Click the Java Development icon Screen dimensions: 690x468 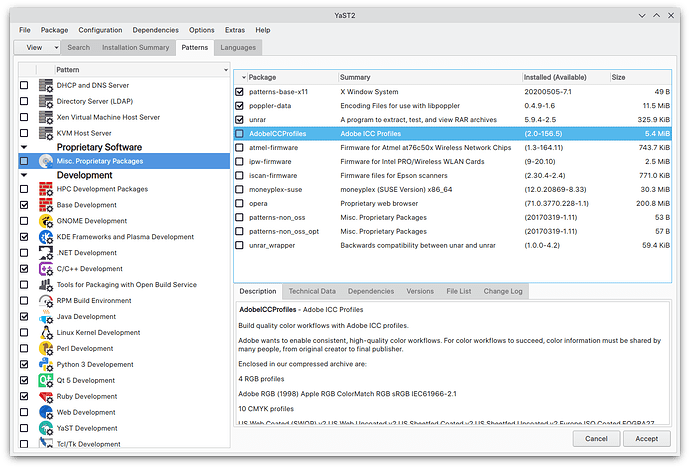(46, 317)
